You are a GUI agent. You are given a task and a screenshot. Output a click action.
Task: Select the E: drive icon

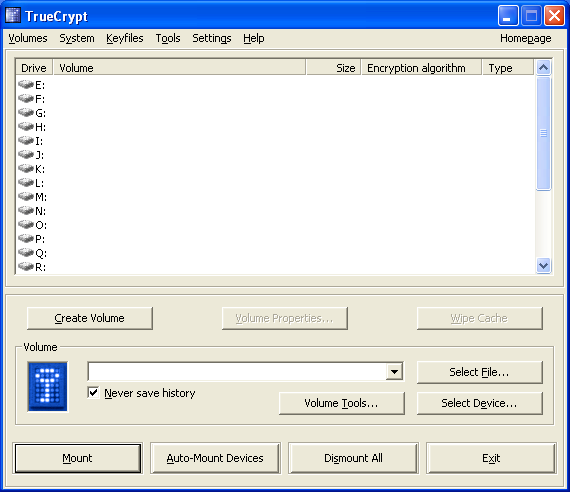click(26, 84)
